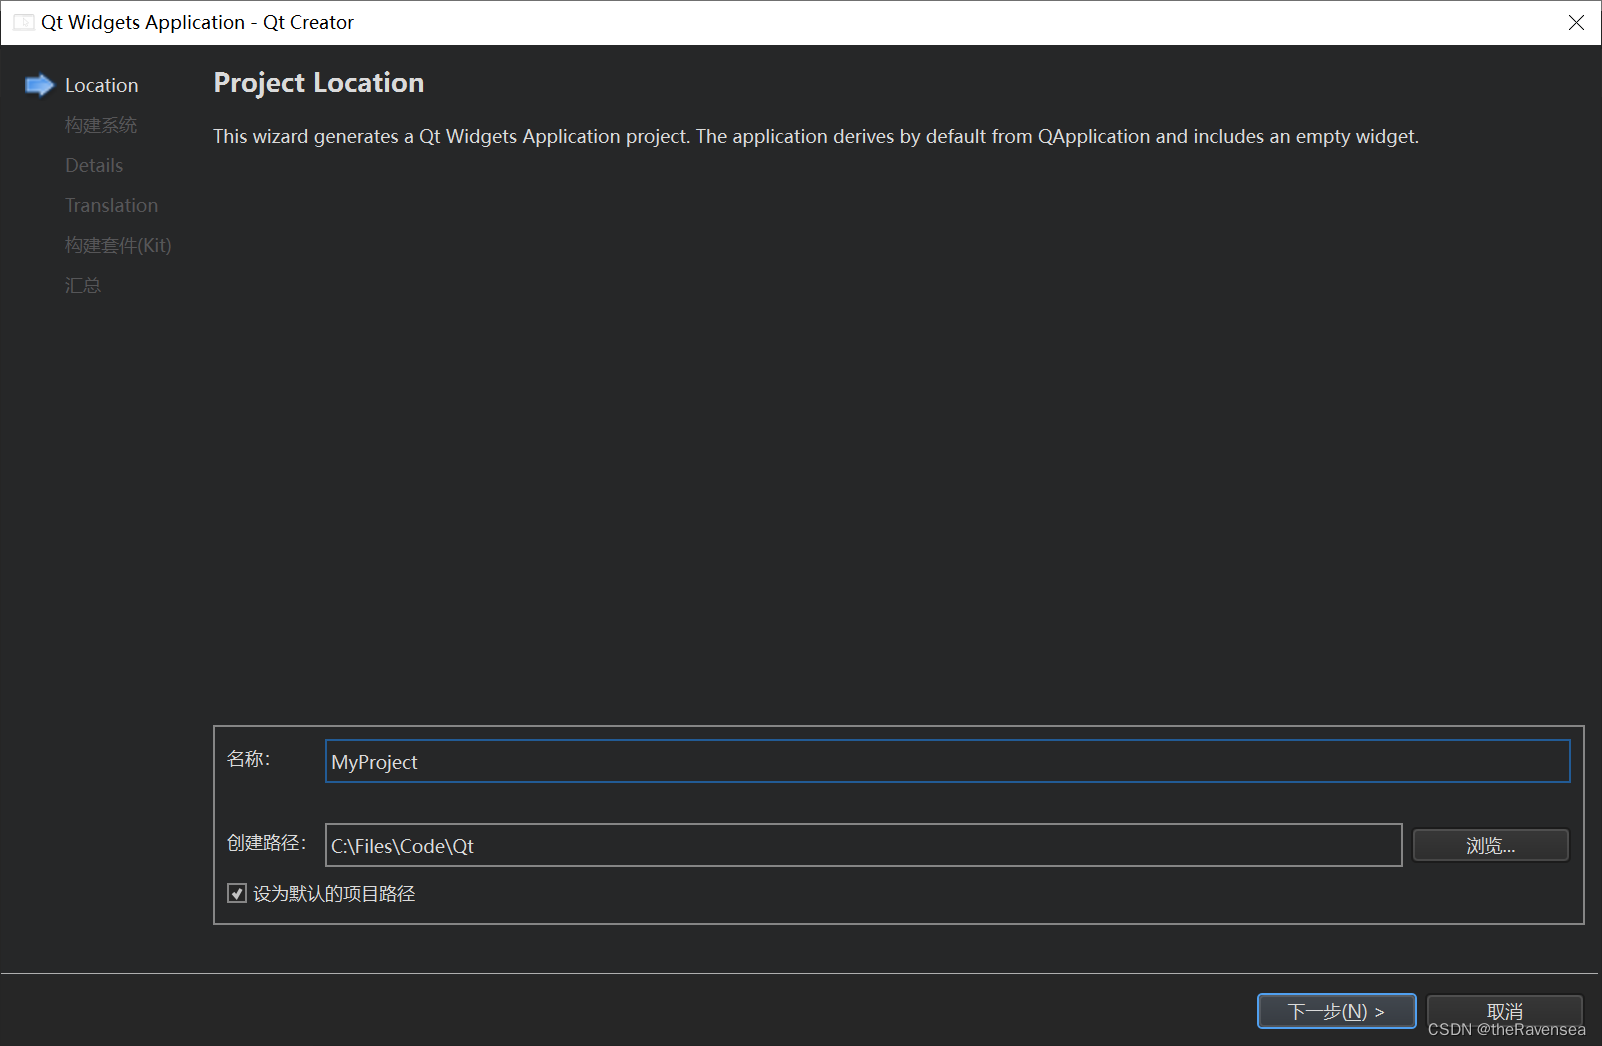This screenshot has height=1046, width=1602.
Task: Click the 浏览... browse button
Action: [x=1490, y=845]
